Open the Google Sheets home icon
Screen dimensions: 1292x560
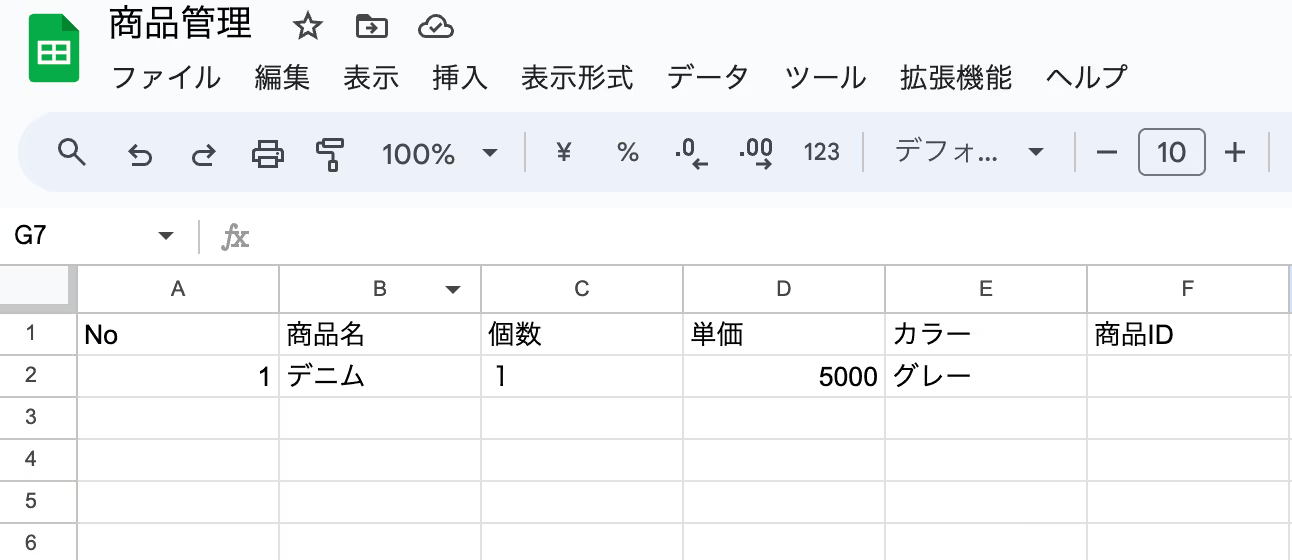pos(54,49)
